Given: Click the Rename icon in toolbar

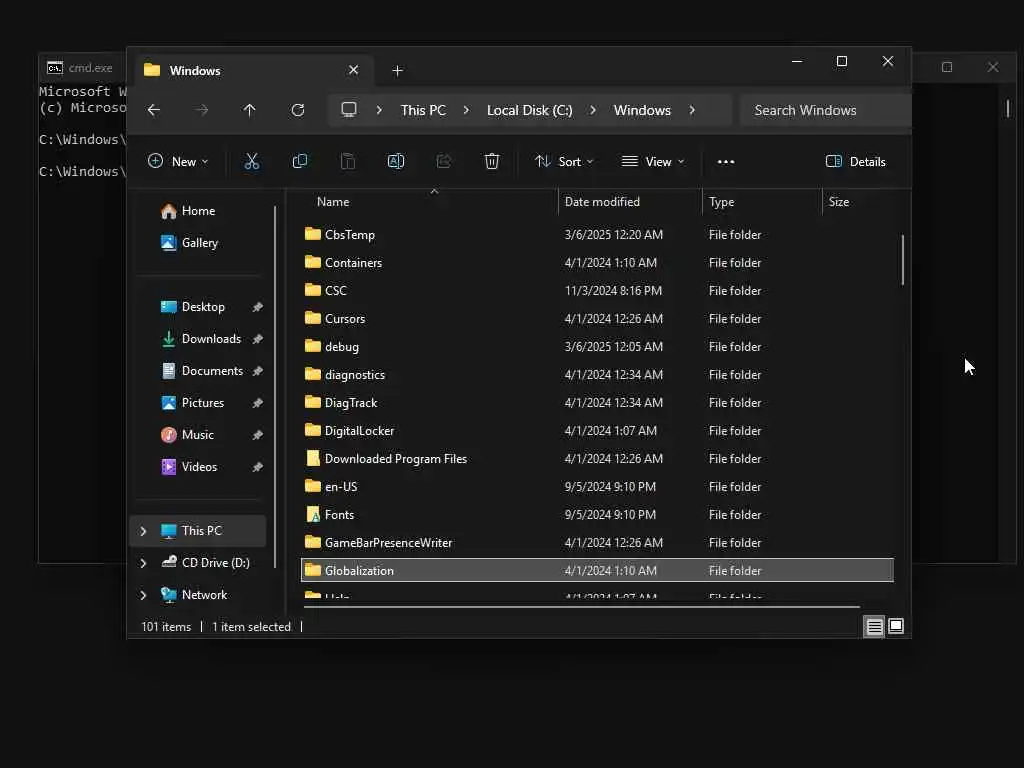Looking at the screenshot, I should (x=396, y=161).
